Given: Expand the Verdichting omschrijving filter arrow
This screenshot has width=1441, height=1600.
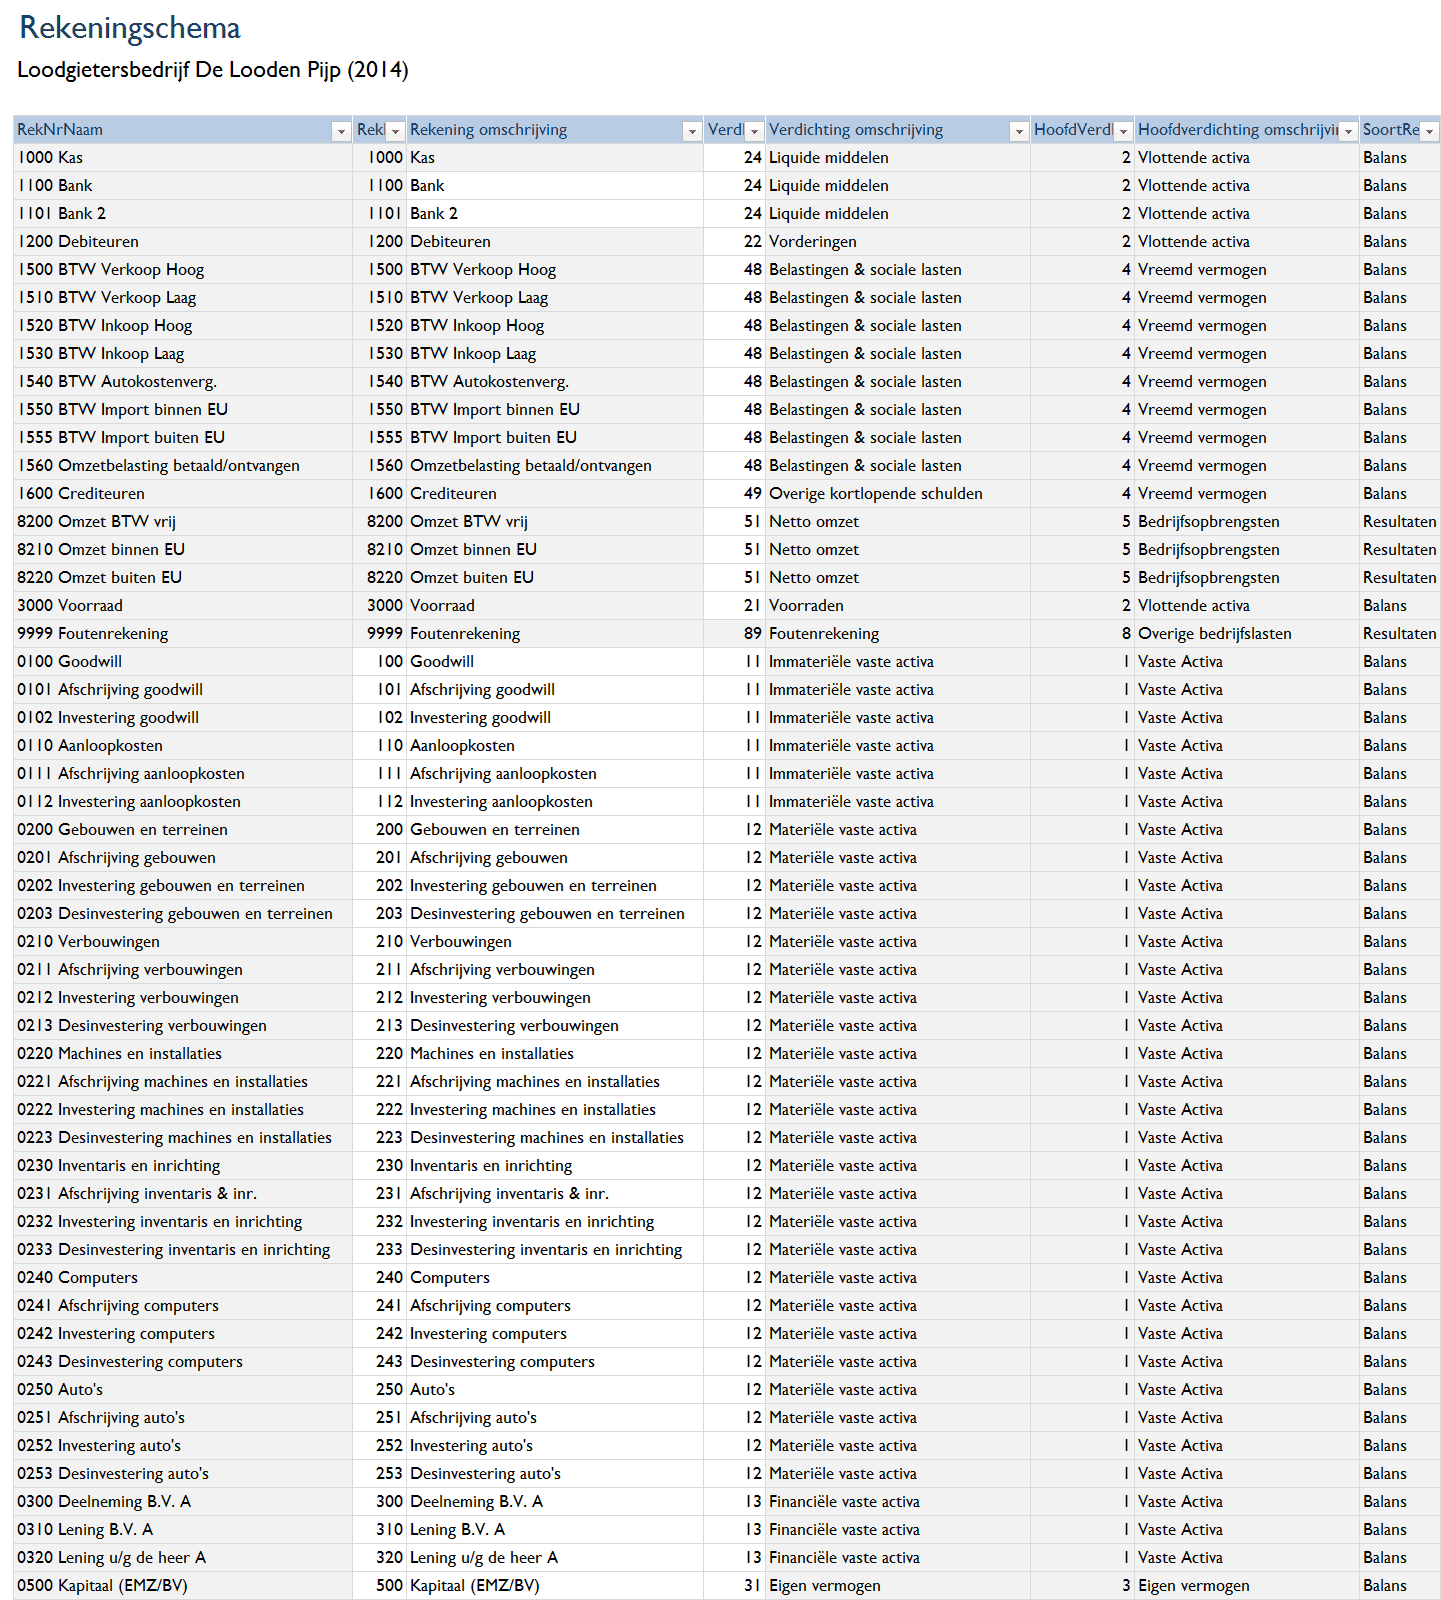Looking at the screenshot, I should 1018,131.
